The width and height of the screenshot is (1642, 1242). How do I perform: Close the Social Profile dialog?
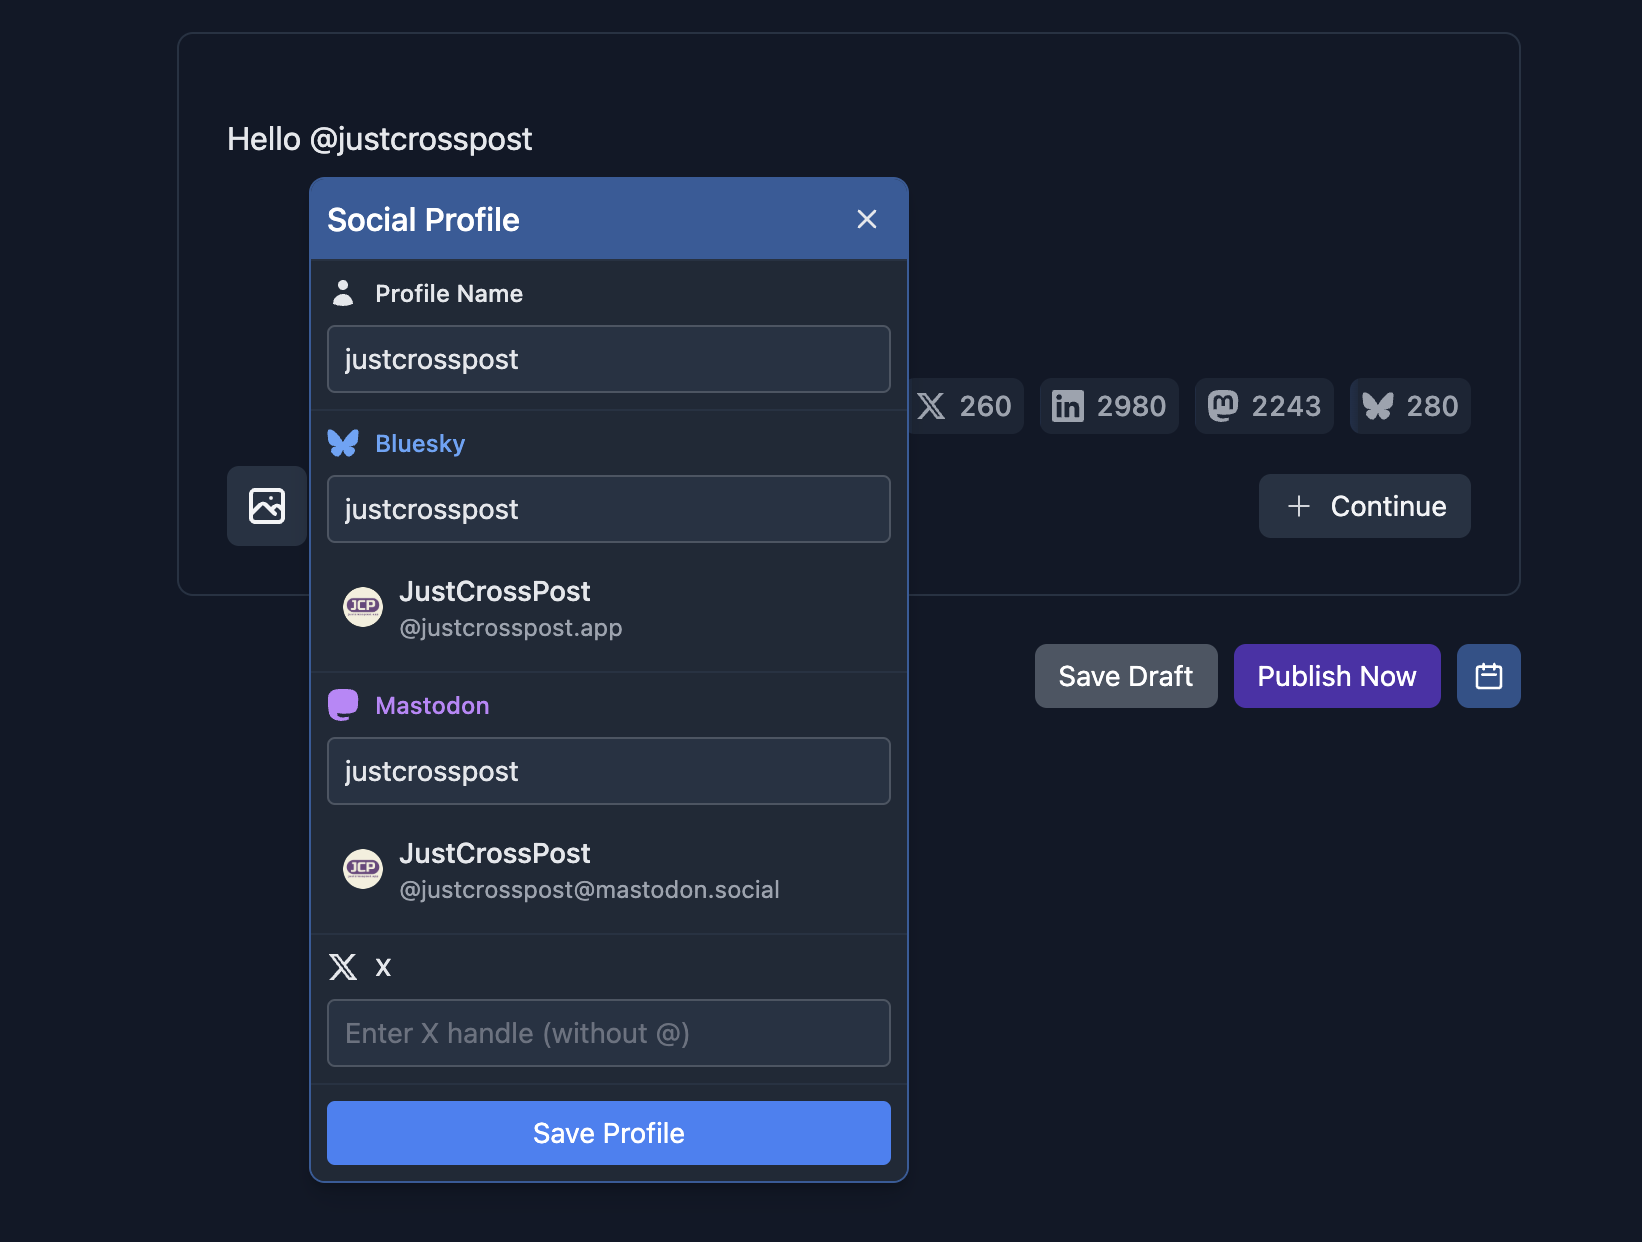click(866, 219)
